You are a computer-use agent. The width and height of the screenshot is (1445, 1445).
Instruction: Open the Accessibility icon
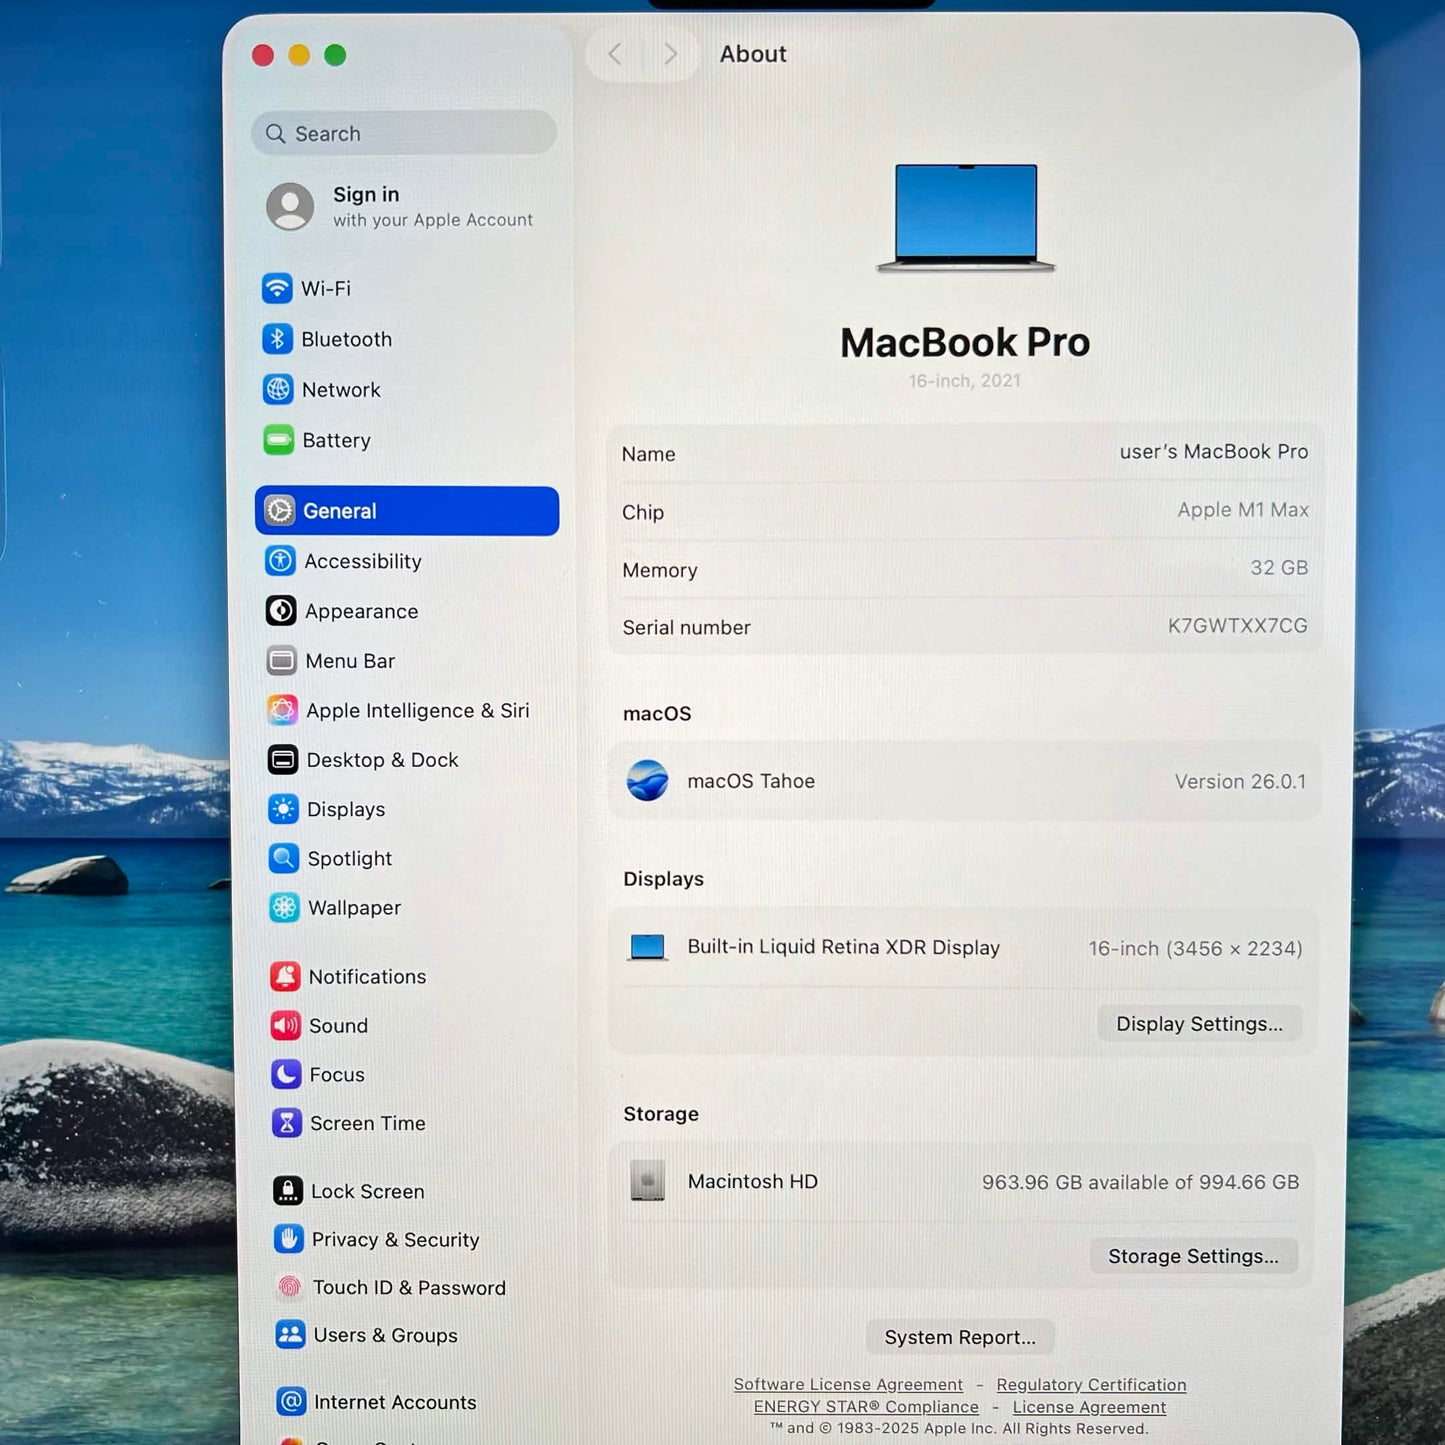click(x=280, y=561)
